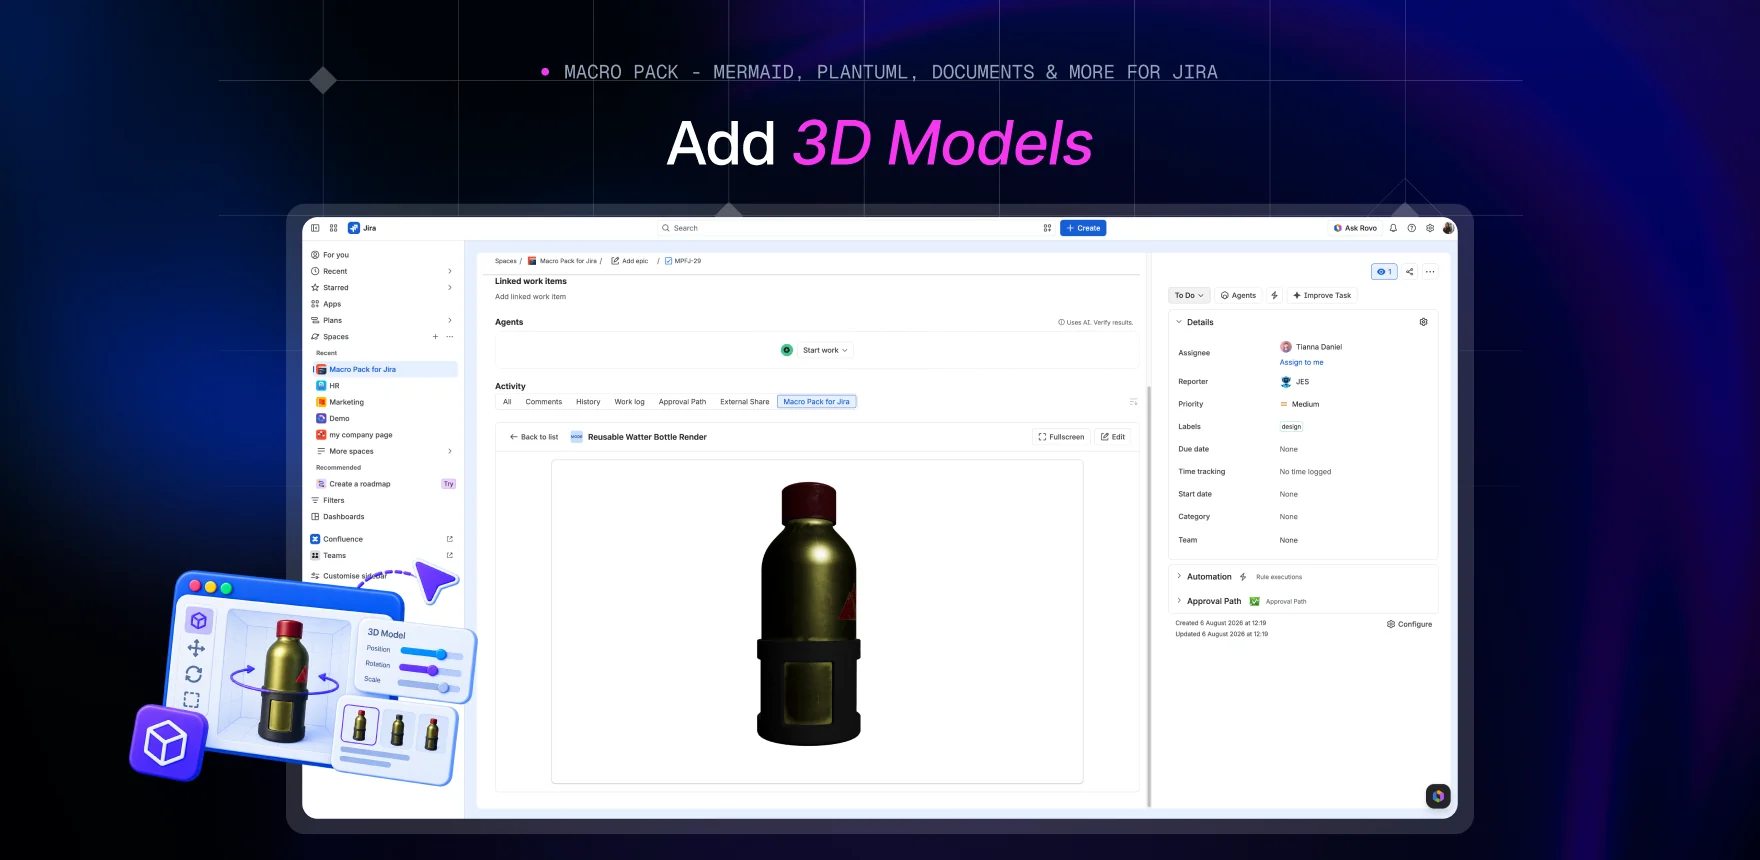The width and height of the screenshot is (1760, 860).
Task: Open the user profile avatar
Action: click(x=1448, y=228)
